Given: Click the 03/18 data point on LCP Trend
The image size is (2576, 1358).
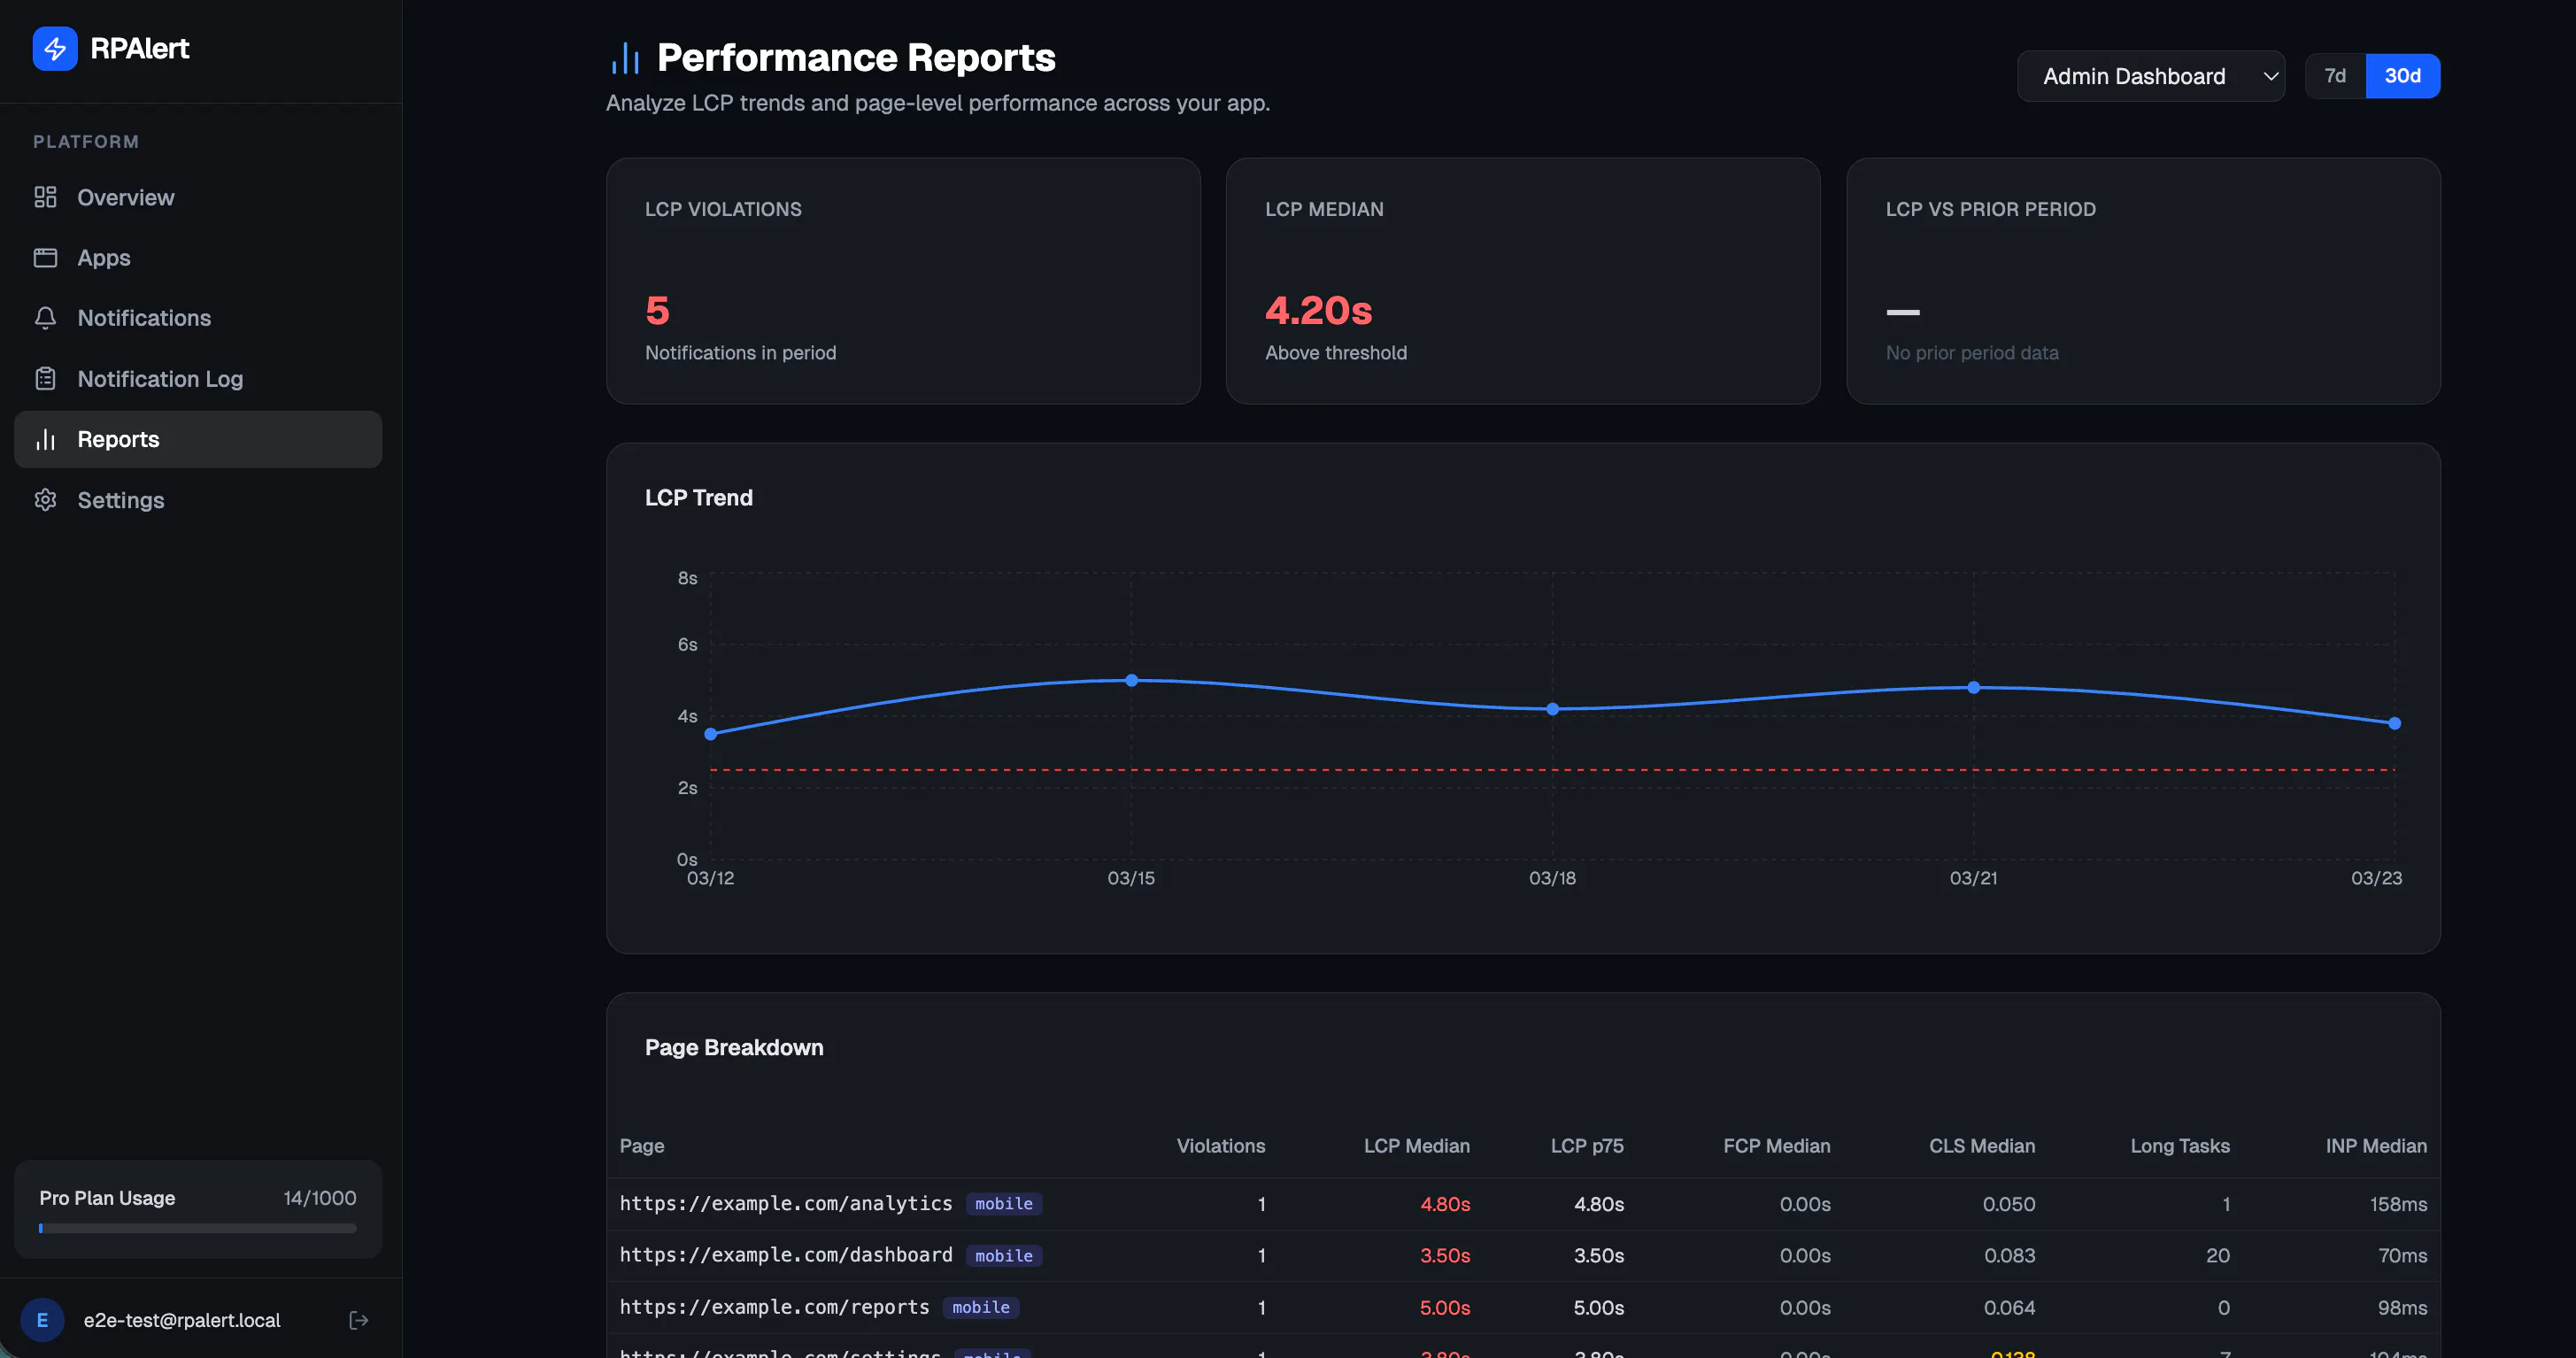Looking at the screenshot, I should pos(1553,709).
